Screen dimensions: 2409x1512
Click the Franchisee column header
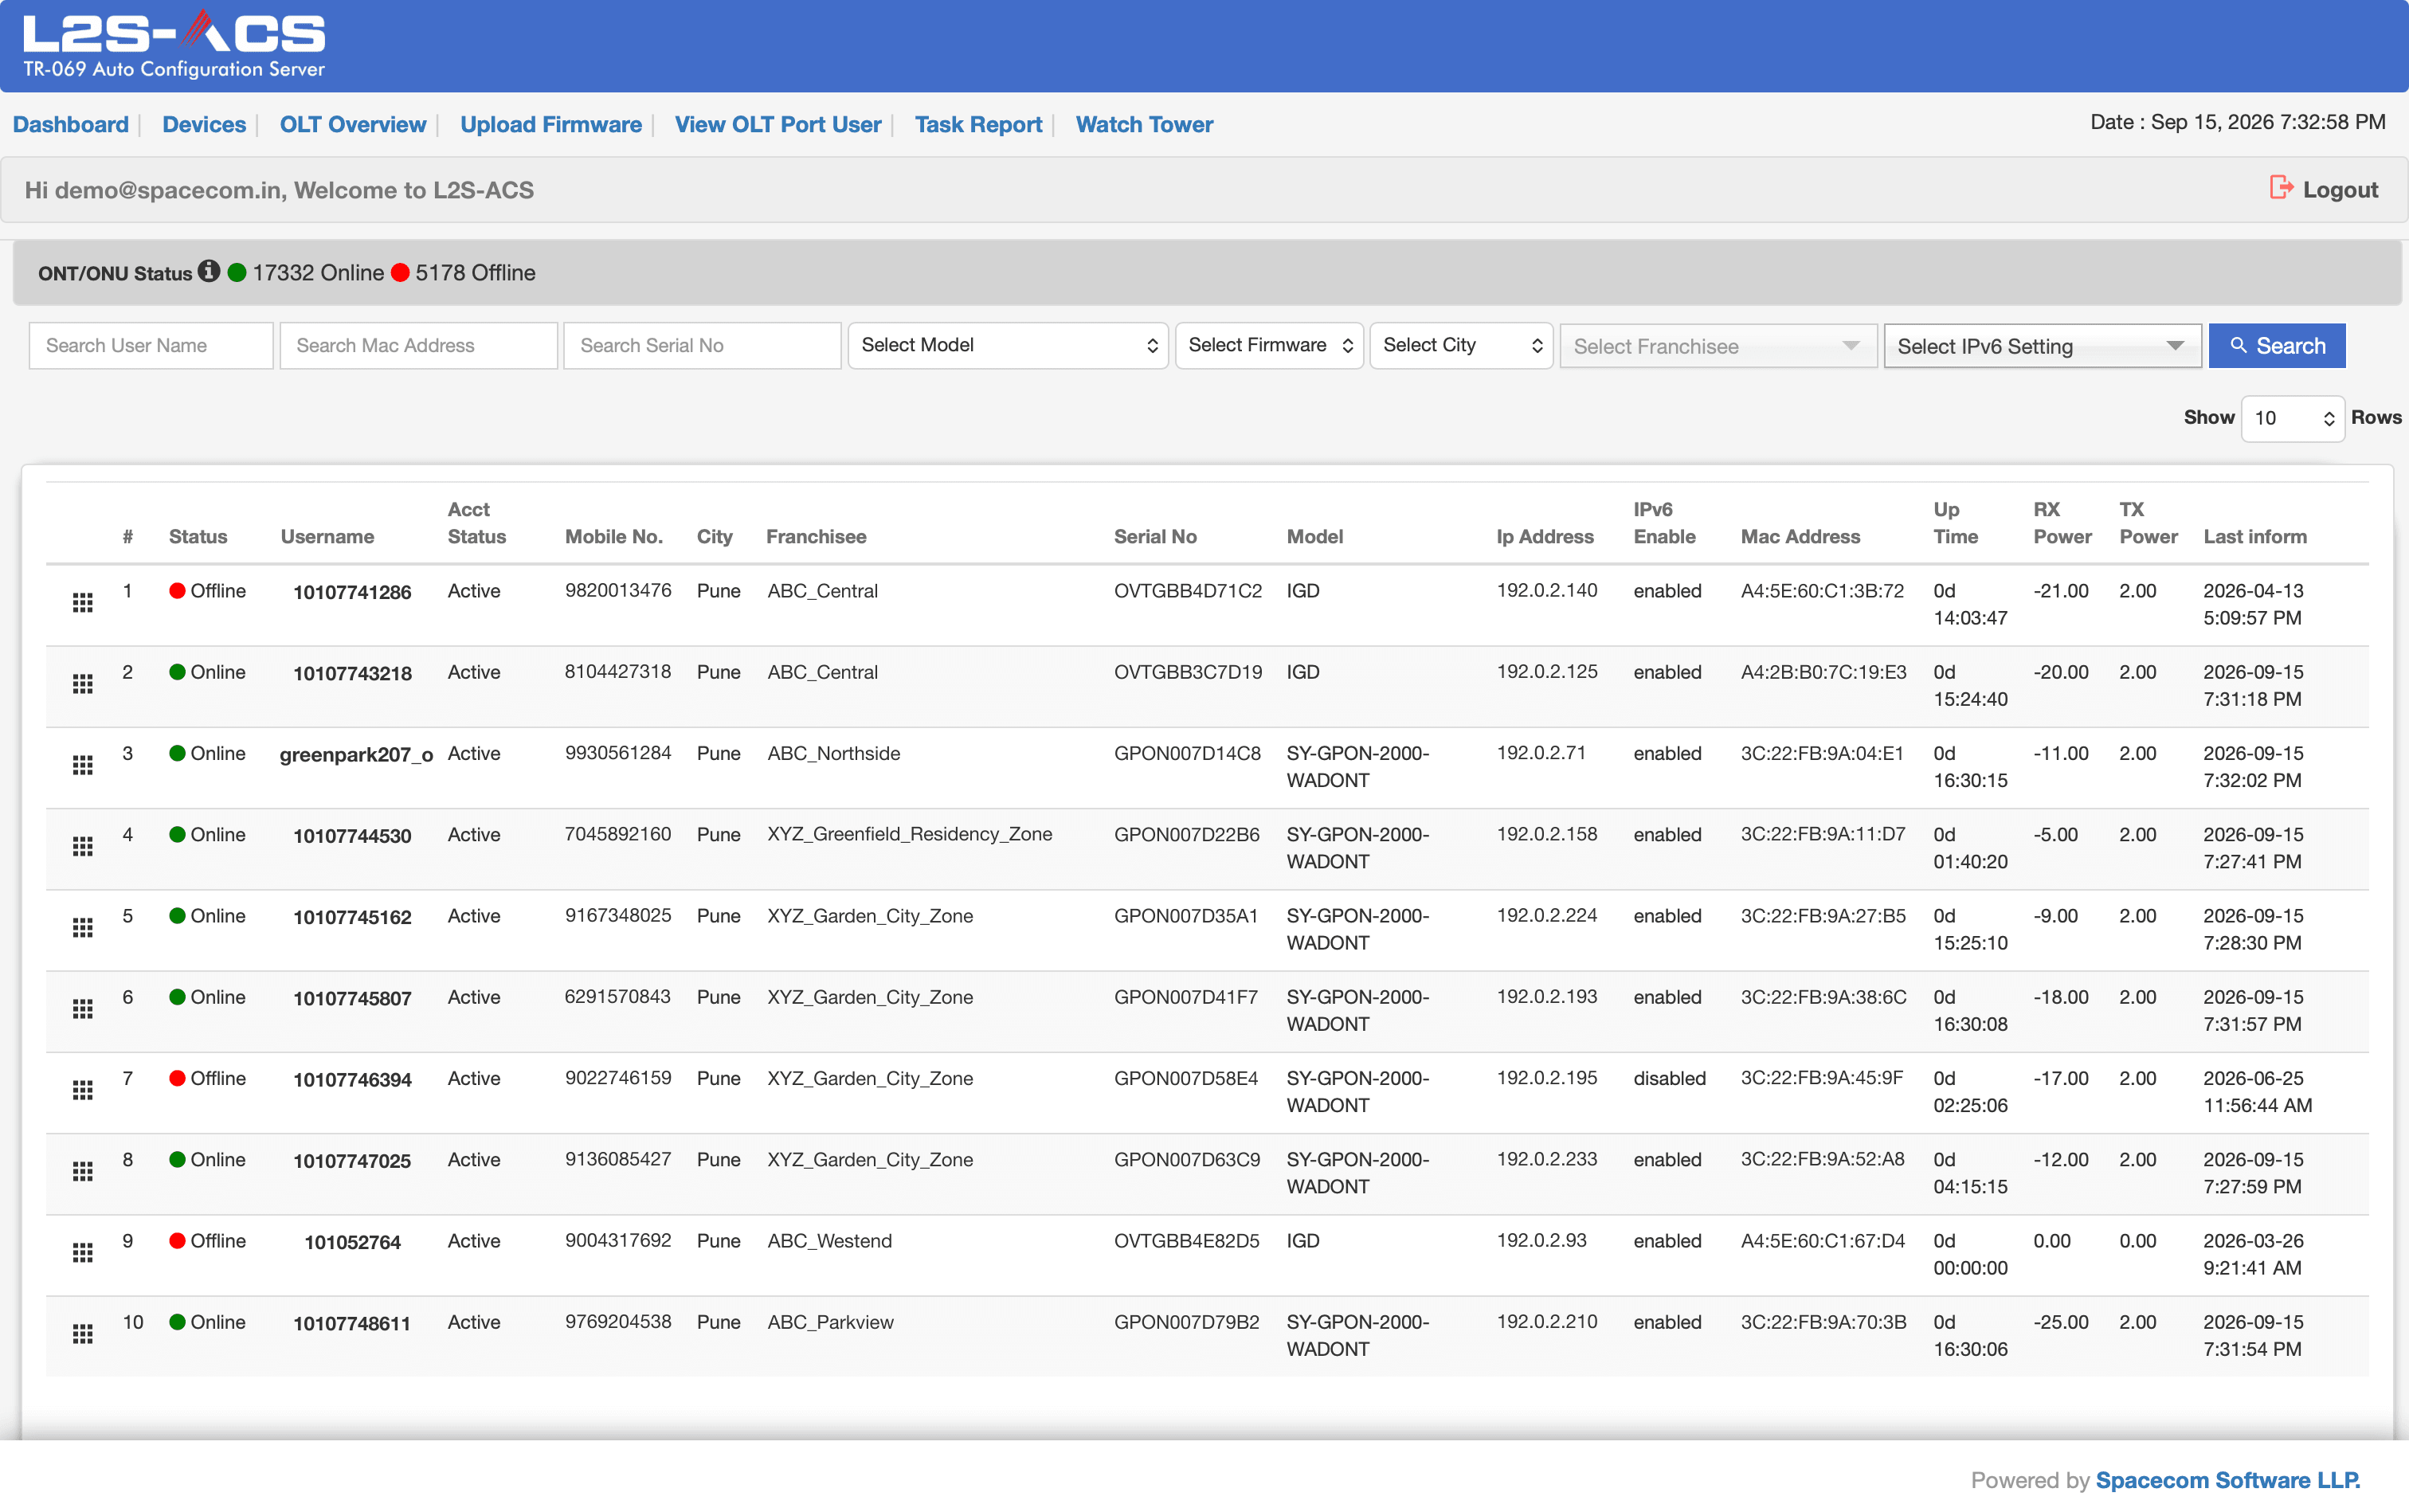point(816,536)
